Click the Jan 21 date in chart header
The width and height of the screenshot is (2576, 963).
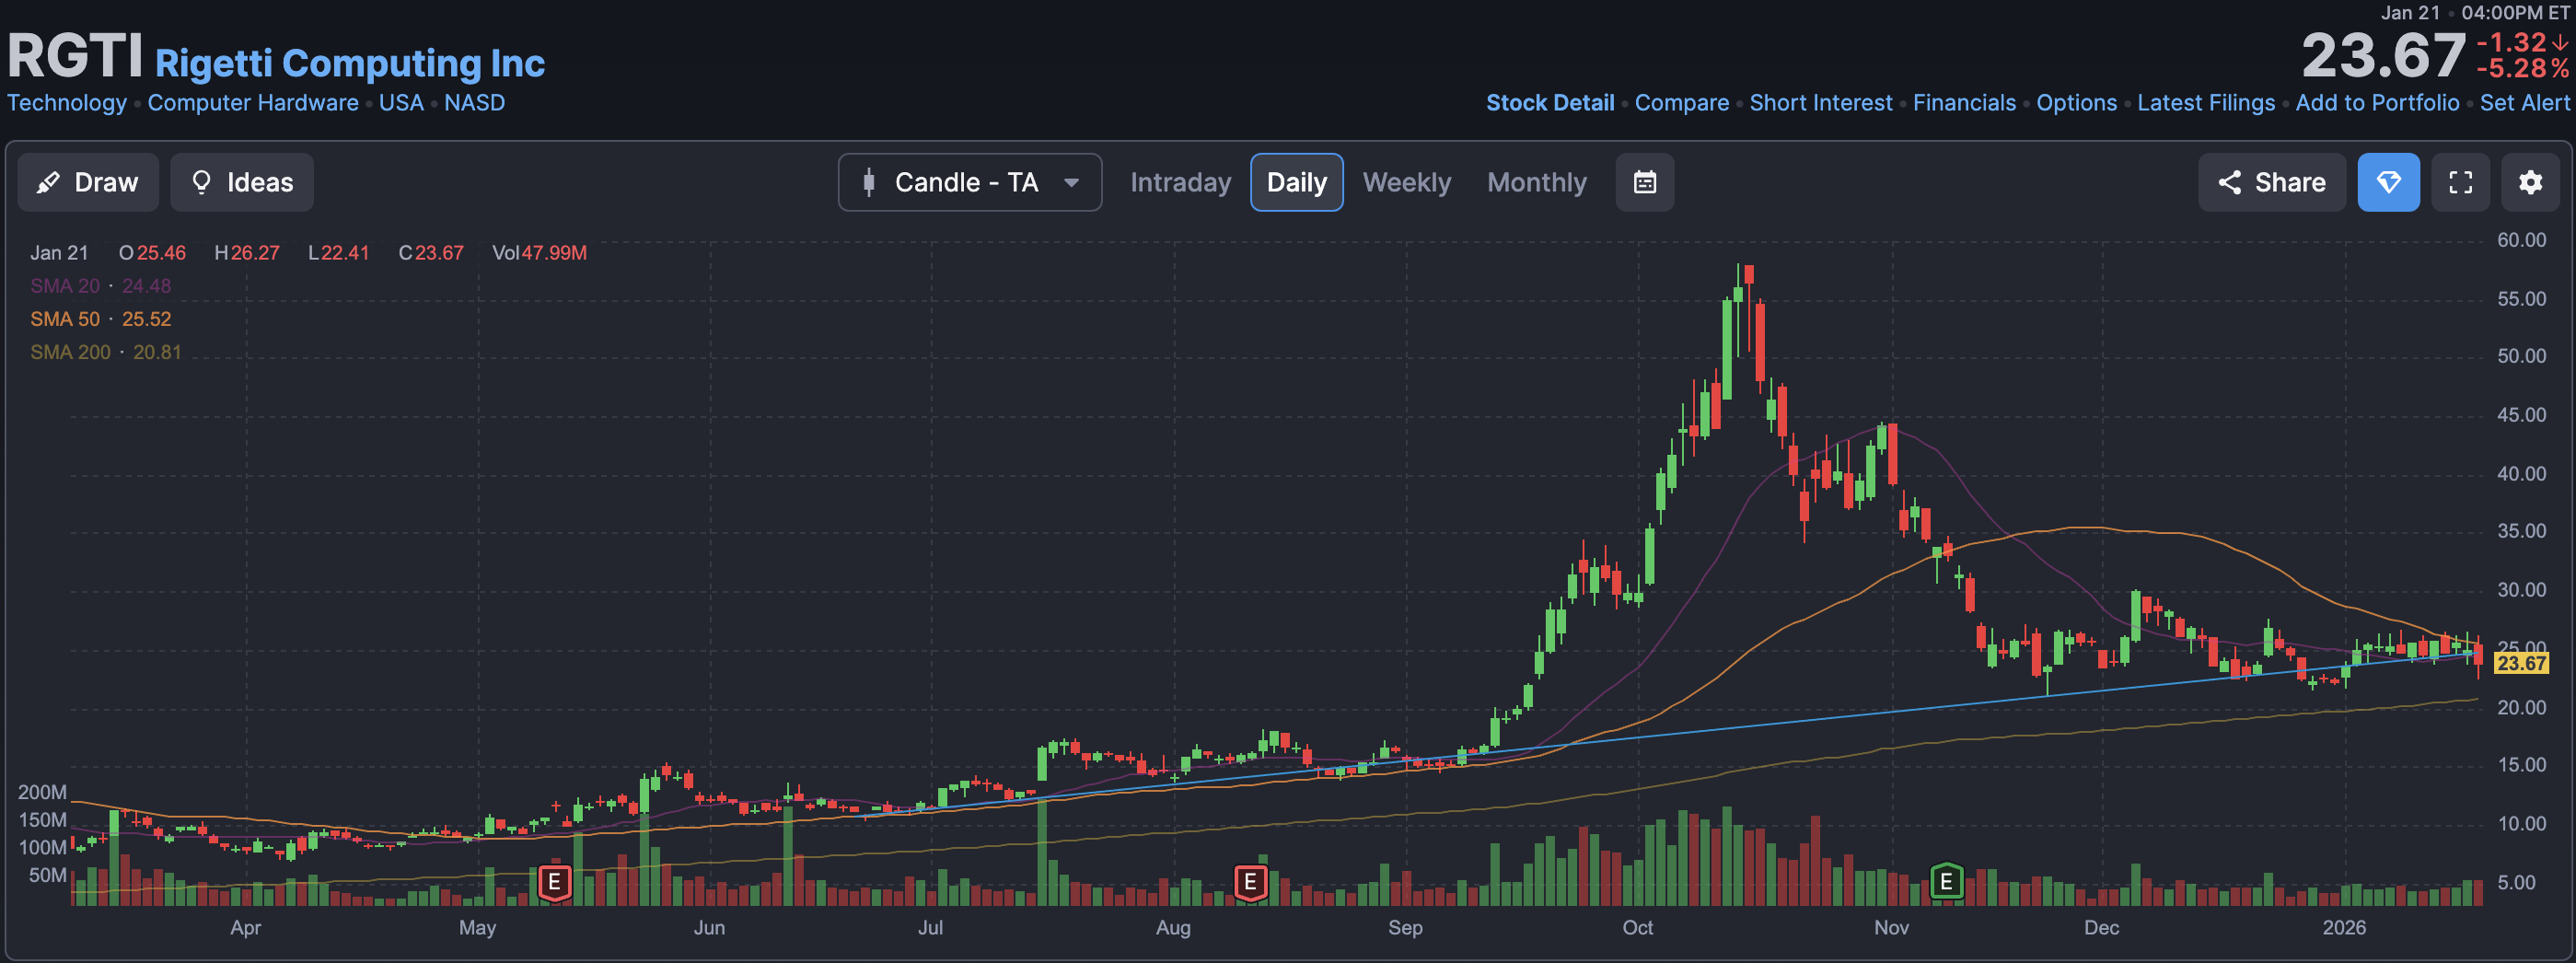pos(59,253)
